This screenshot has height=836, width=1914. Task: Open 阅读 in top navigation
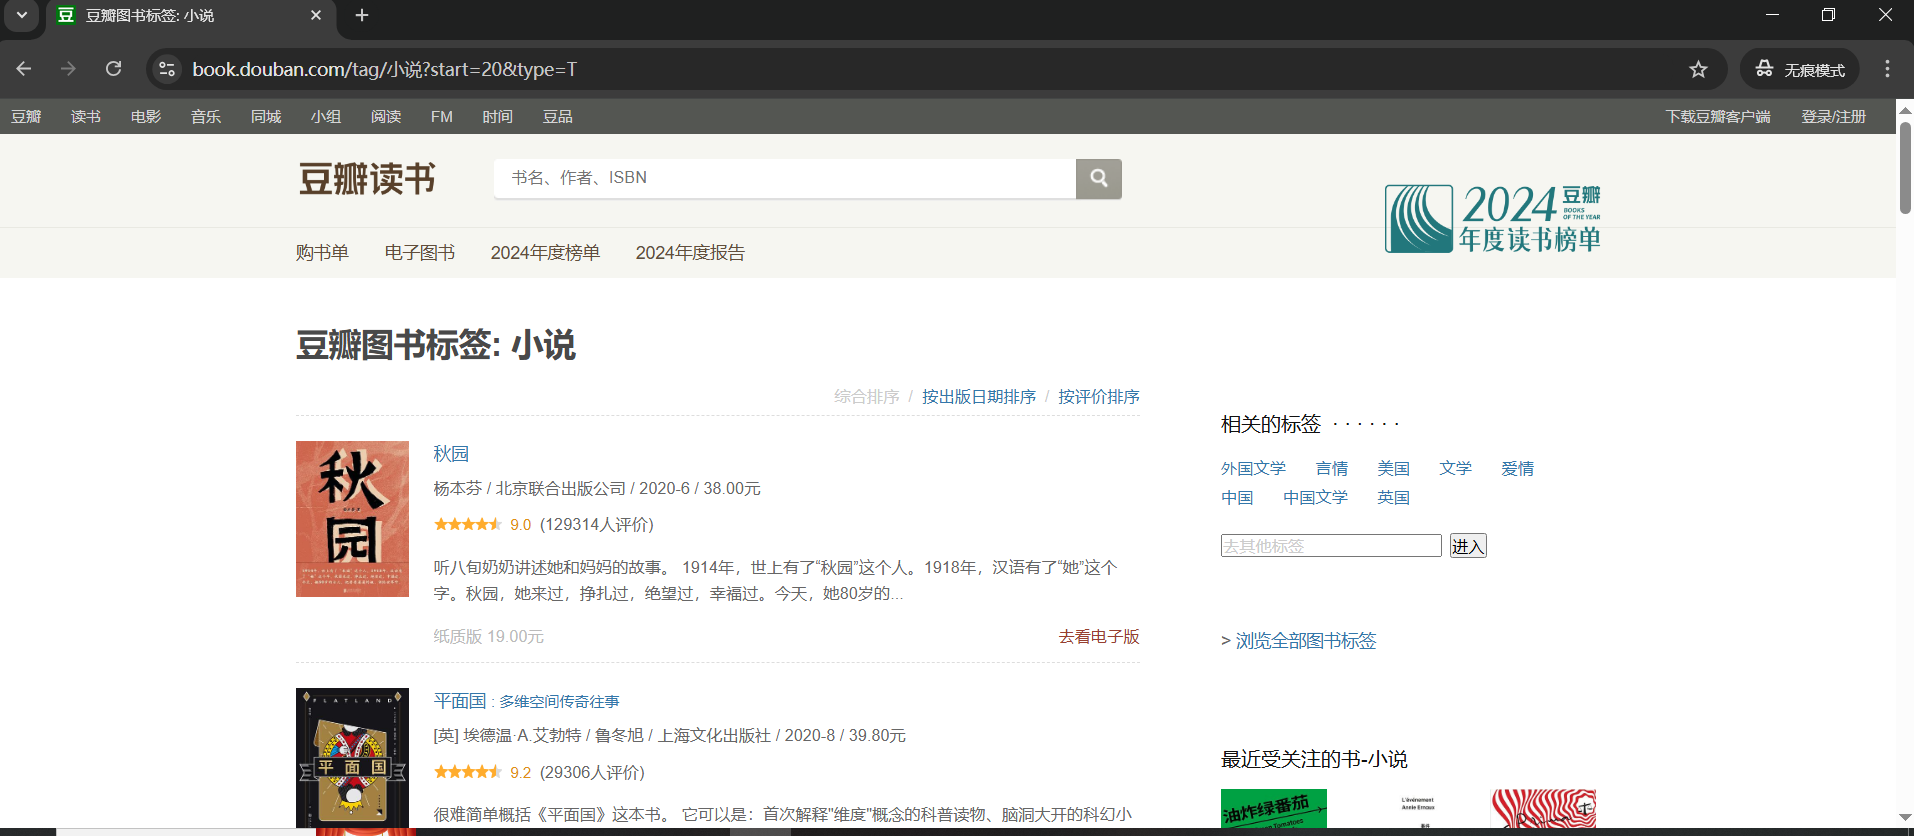tap(386, 117)
